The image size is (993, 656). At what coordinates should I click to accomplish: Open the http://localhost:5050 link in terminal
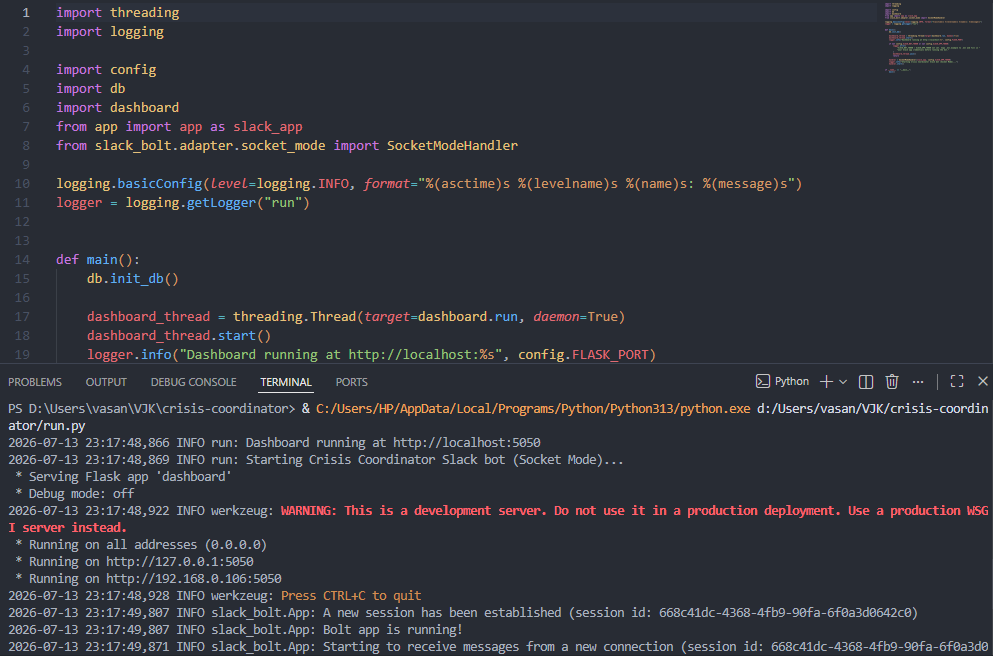click(467, 442)
